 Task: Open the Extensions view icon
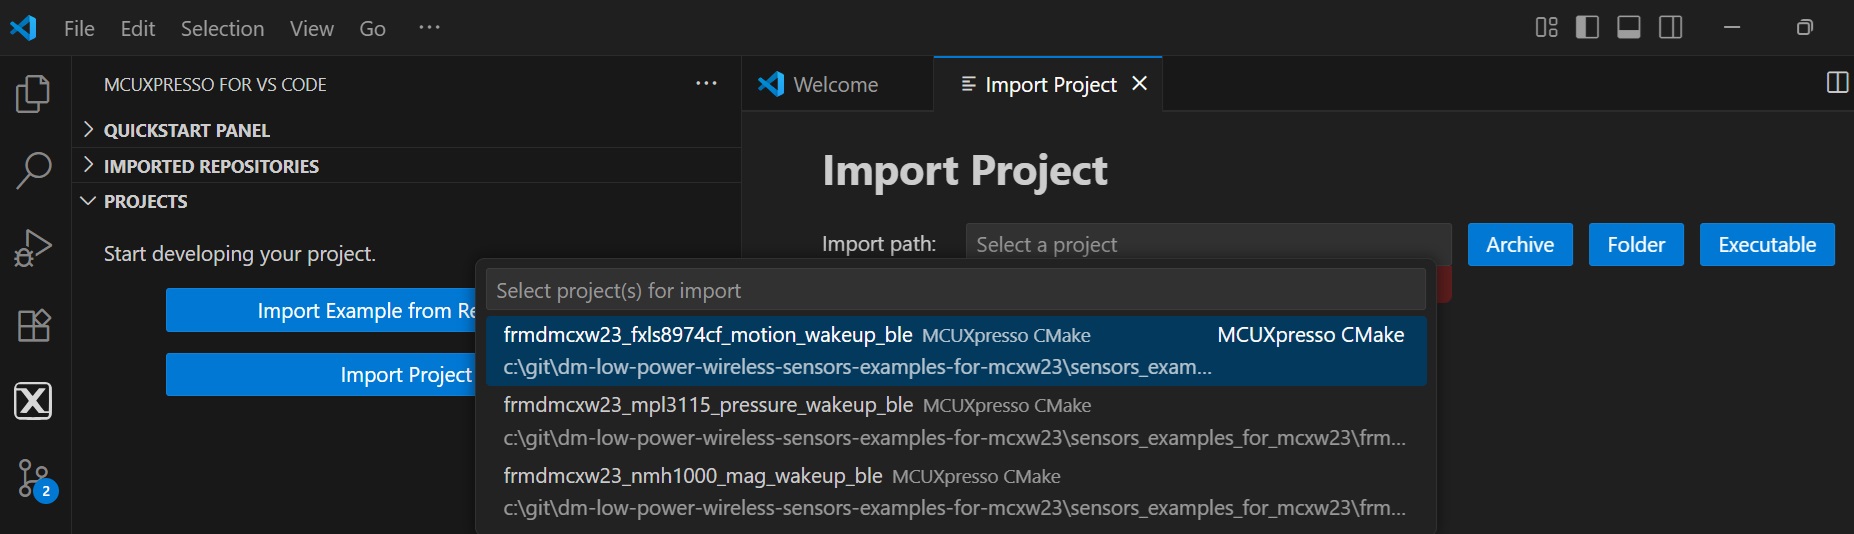[33, 325]
